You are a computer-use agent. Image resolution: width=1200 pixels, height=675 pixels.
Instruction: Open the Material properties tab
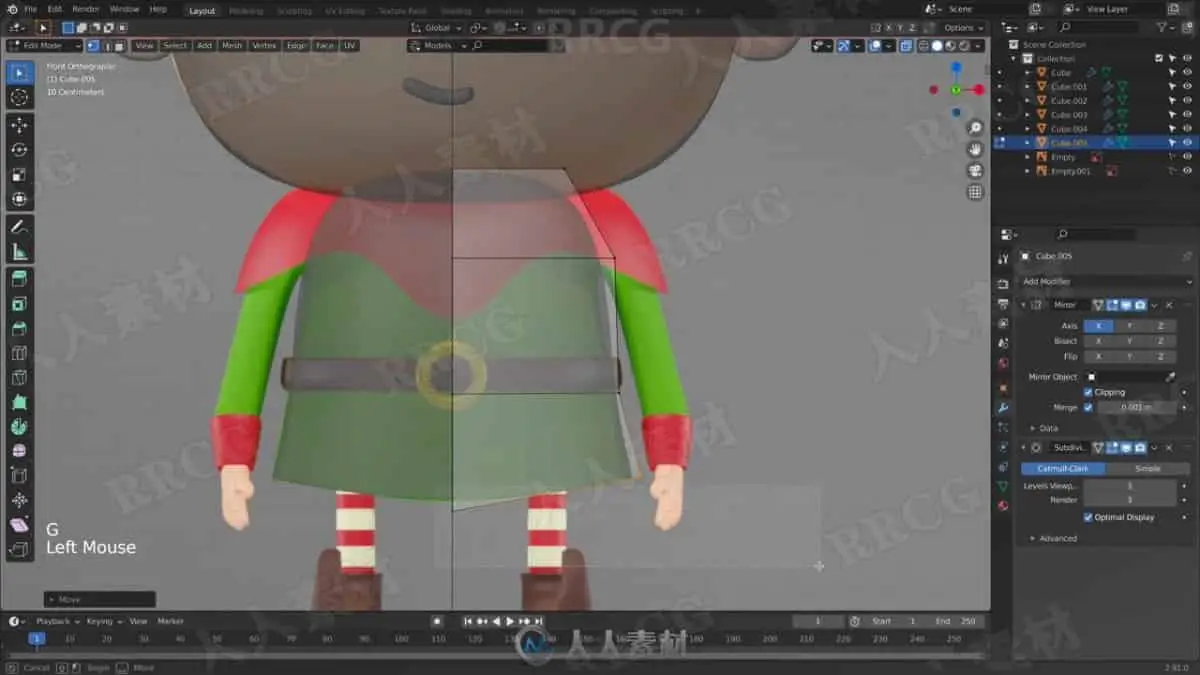pos(1003,506)
